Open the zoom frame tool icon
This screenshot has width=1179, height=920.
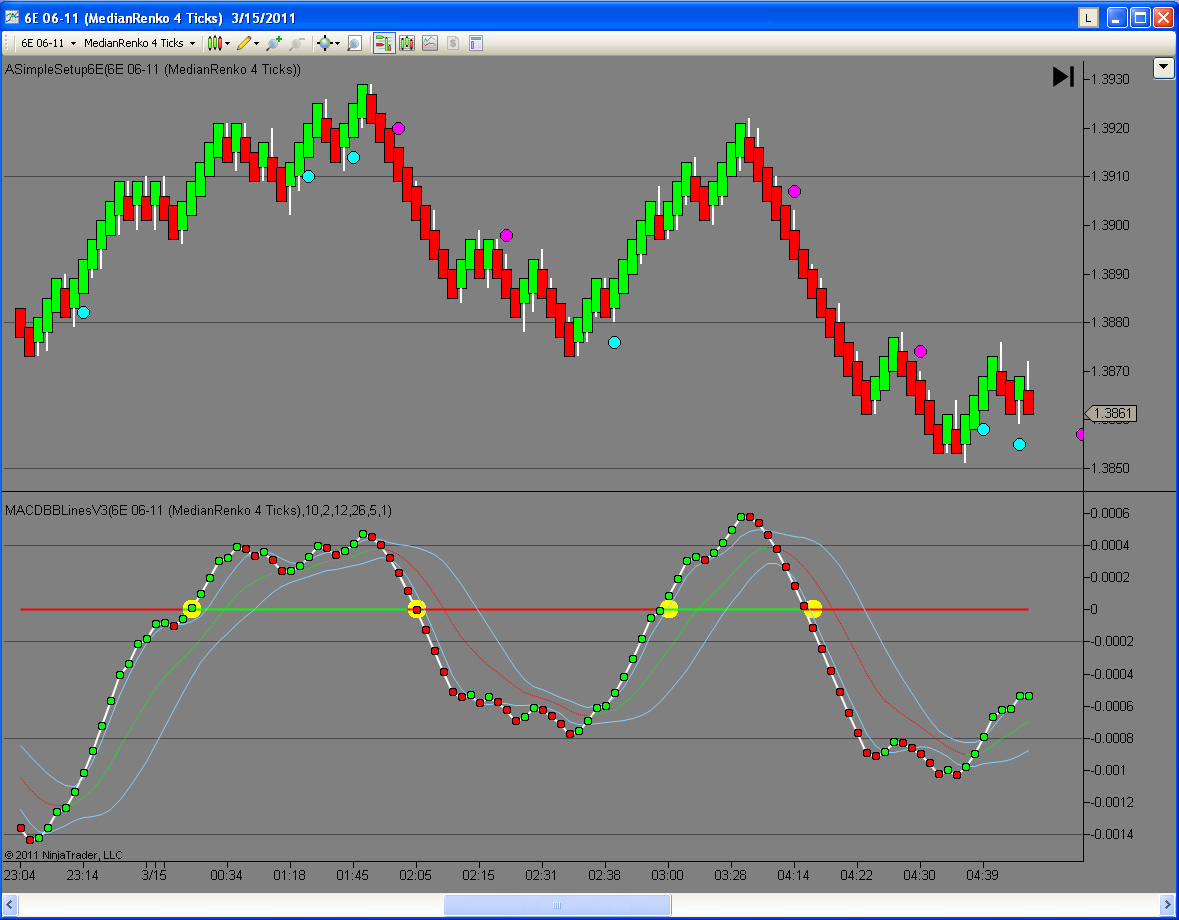pos(355,44)
